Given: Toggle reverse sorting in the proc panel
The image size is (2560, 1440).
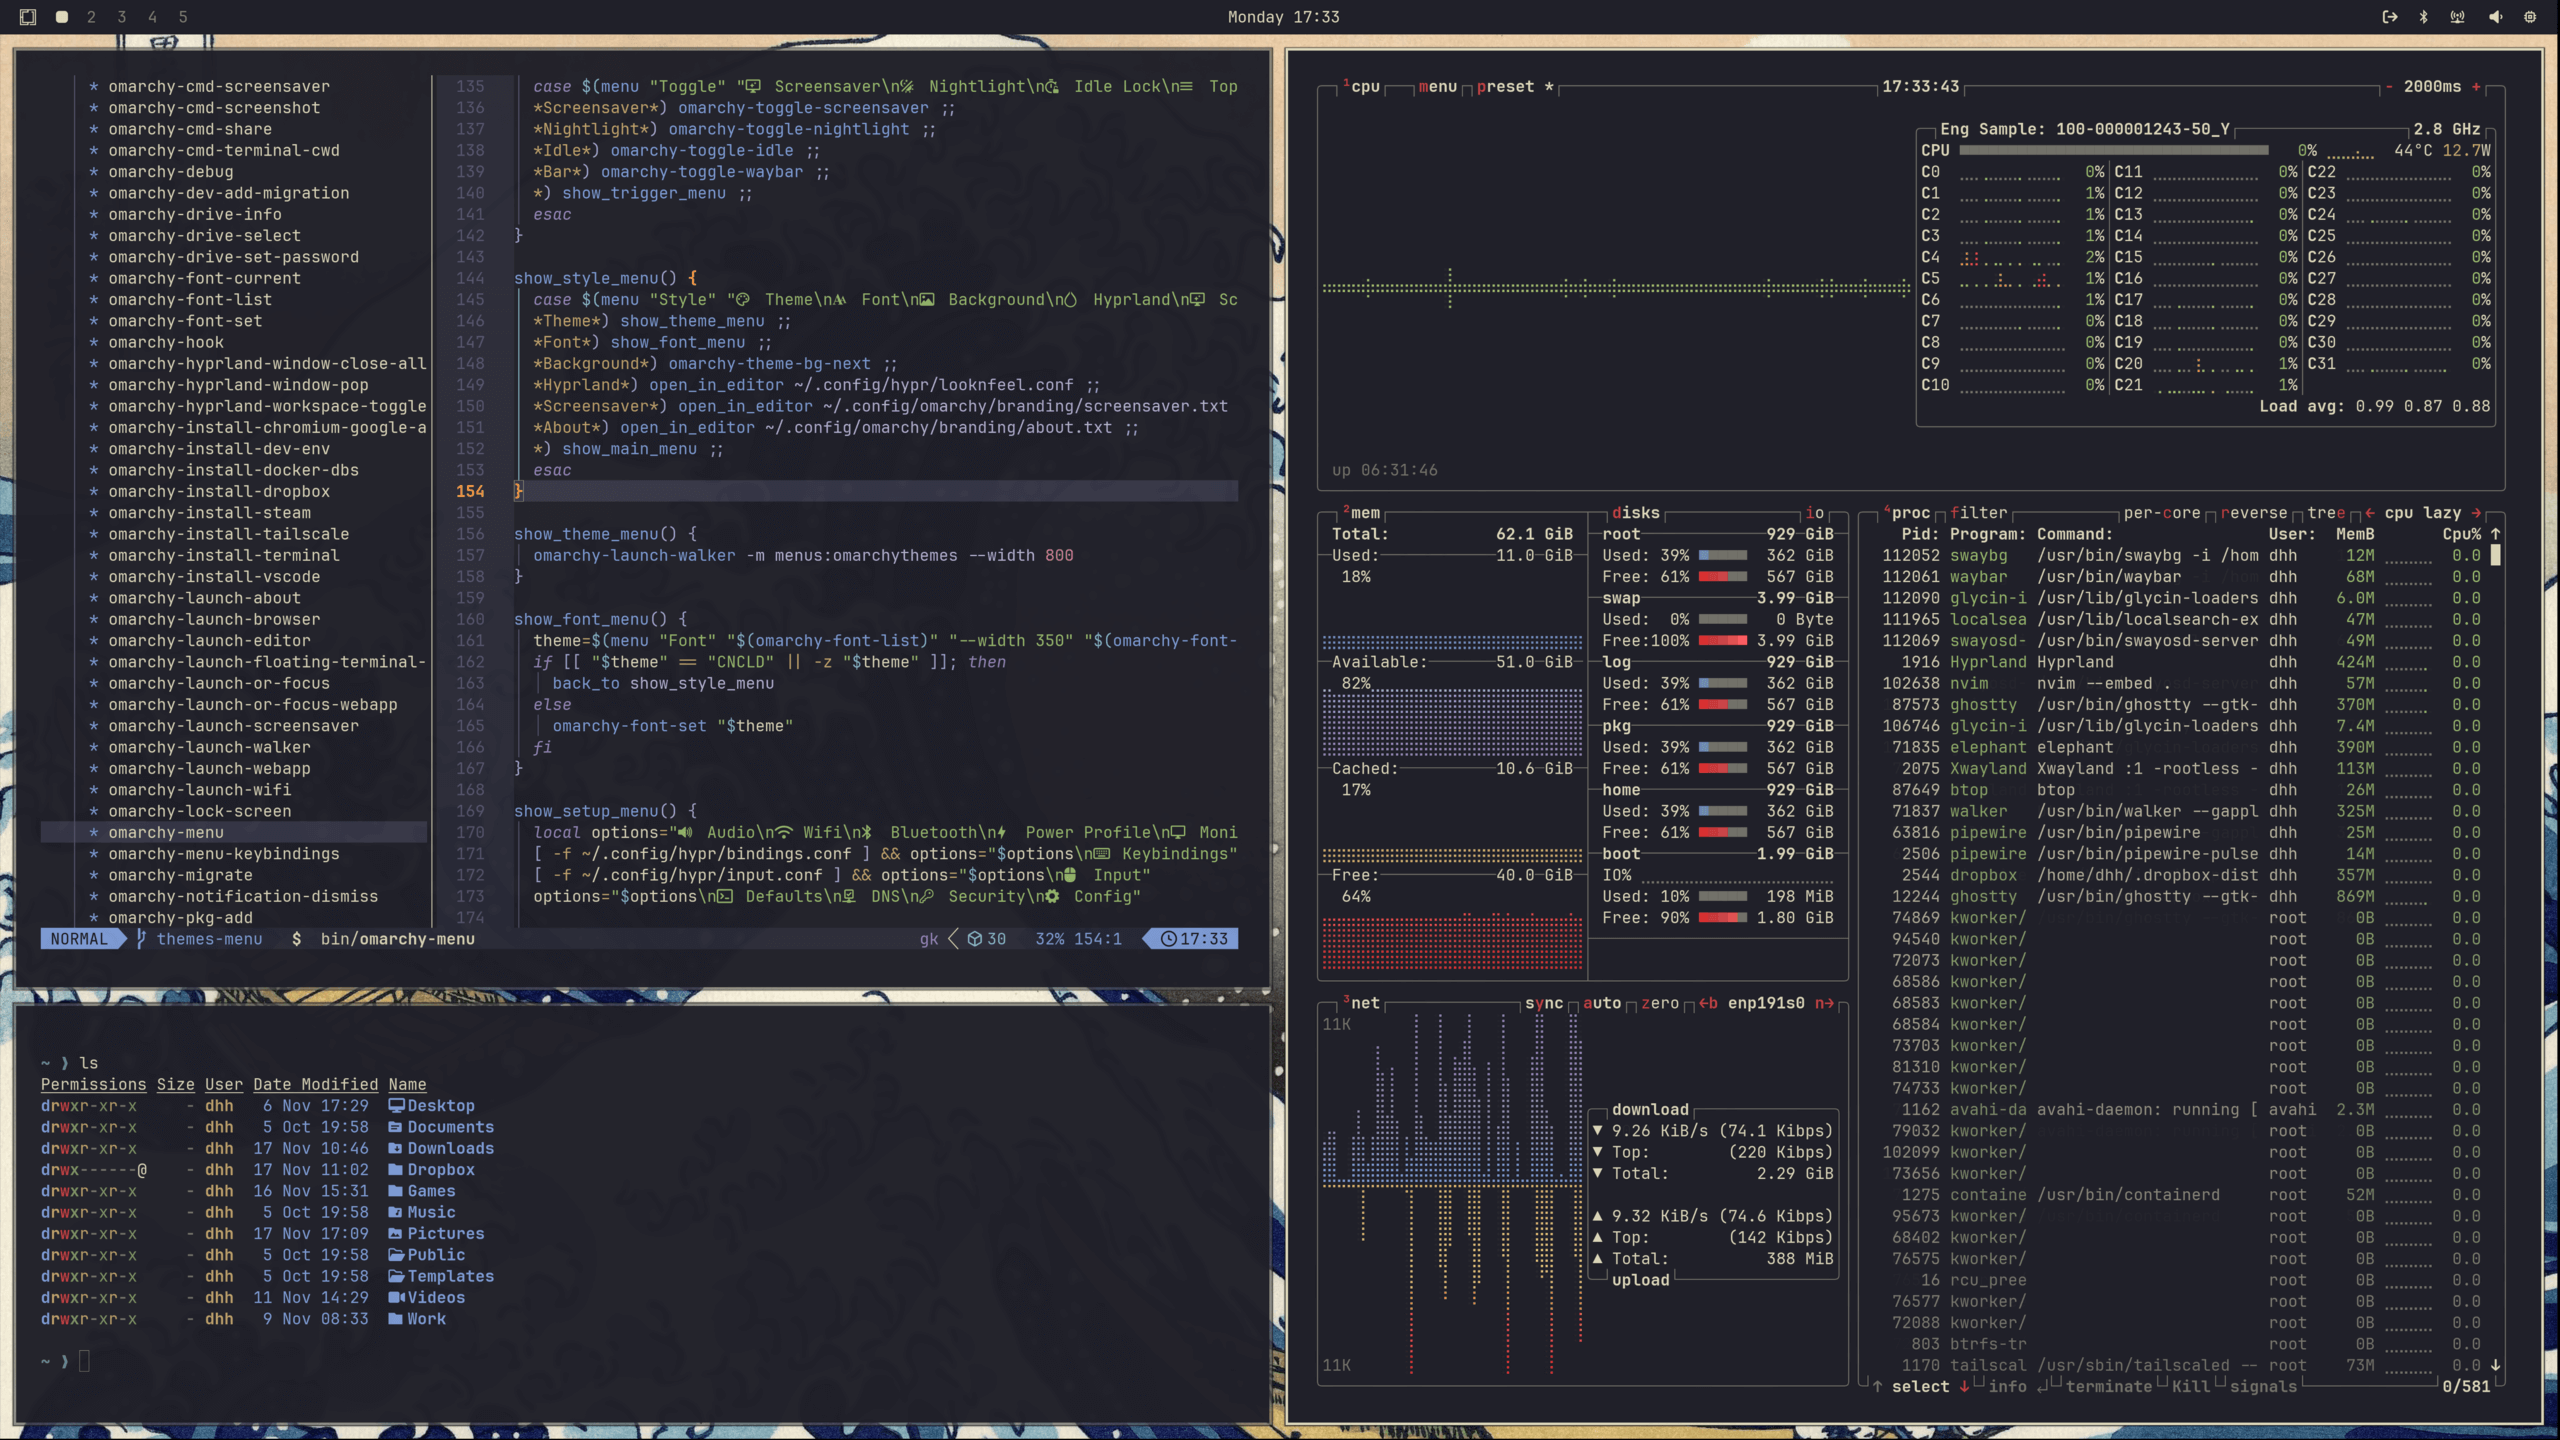Looking at the screenshot, I should (2254, 513).
